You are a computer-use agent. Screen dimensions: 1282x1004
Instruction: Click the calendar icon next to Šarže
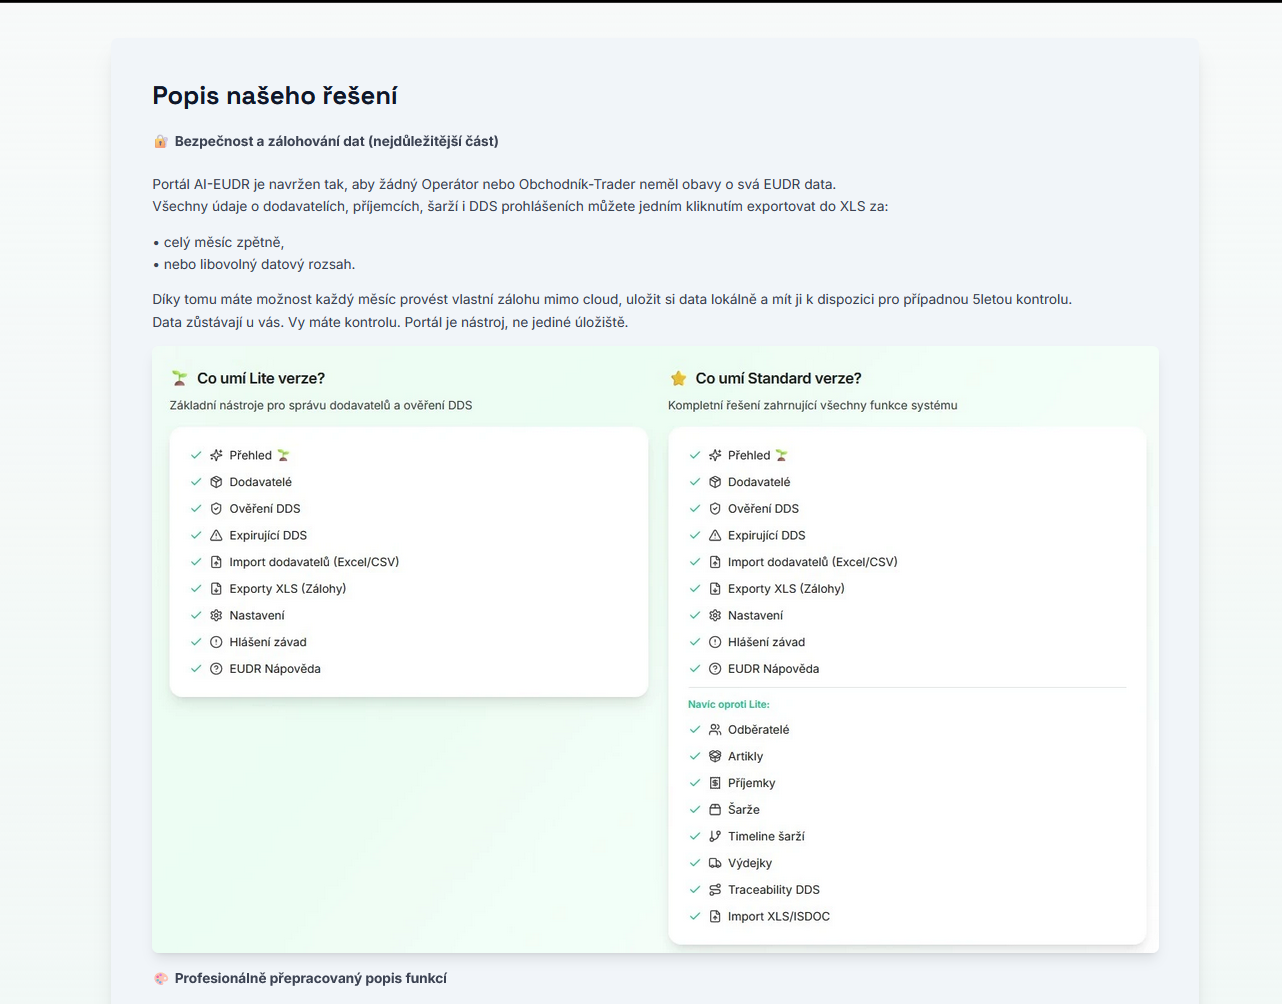click(x=715, y=810)
